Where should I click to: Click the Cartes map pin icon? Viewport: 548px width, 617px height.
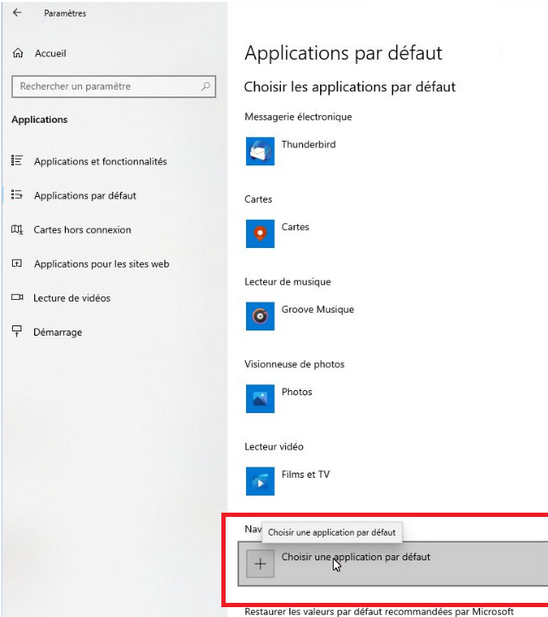point(260,234)
